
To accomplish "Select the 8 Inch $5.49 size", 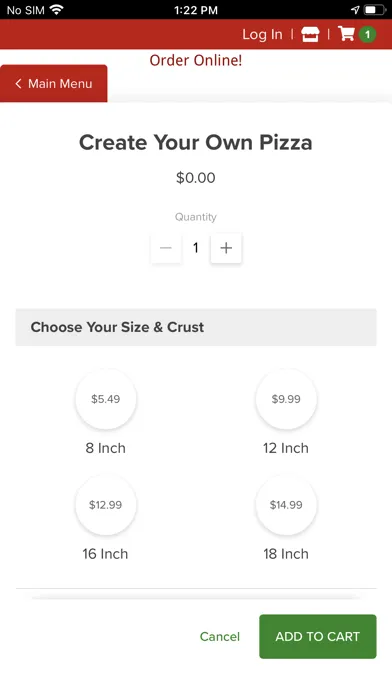I will pos(106,399).
